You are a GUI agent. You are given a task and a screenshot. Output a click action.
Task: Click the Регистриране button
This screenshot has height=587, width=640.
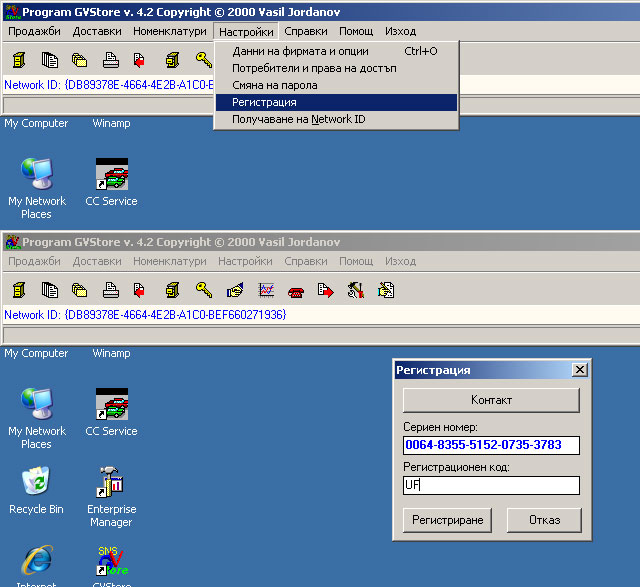pyautogui.click(x=448, y=520)
